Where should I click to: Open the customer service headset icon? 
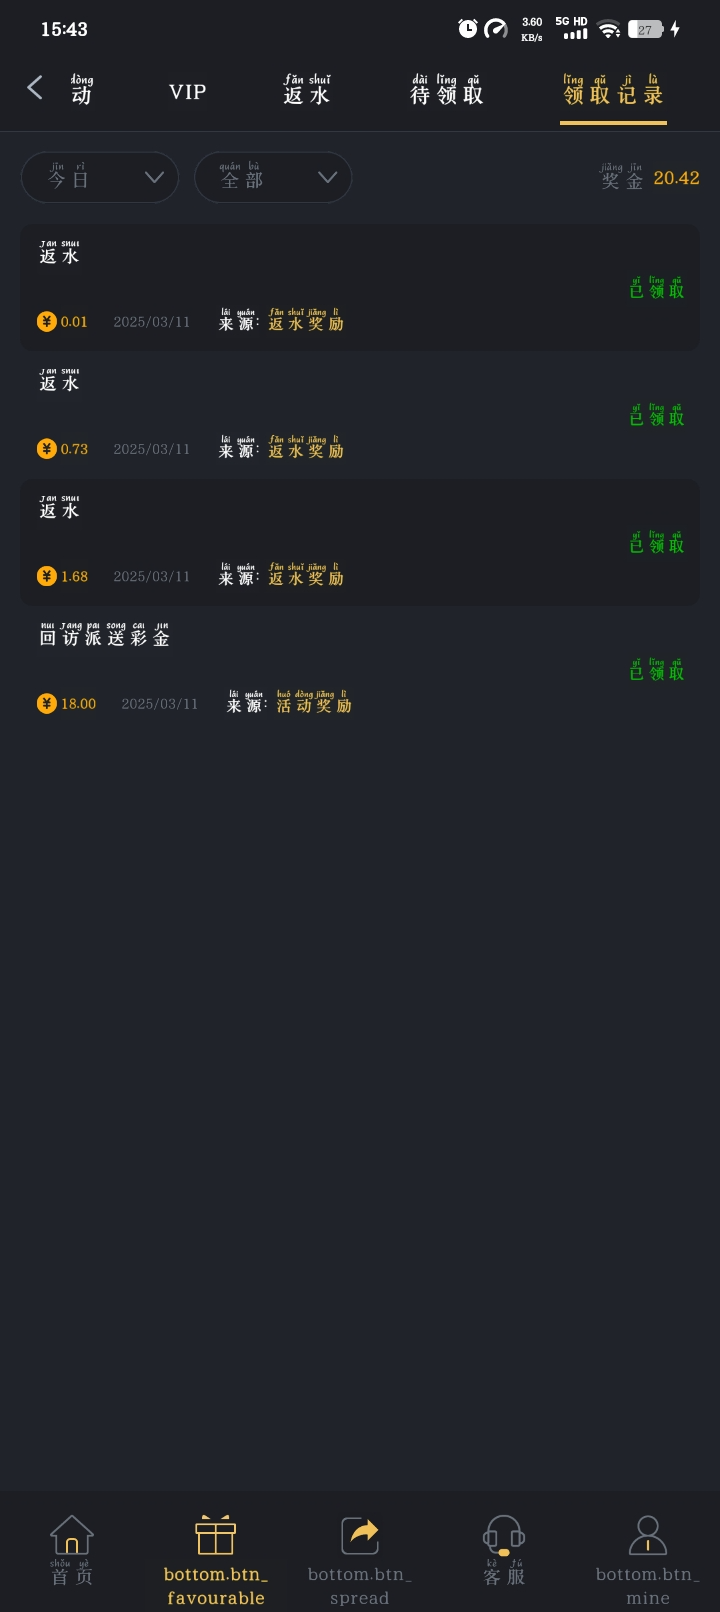click(x=504, y=1535)
